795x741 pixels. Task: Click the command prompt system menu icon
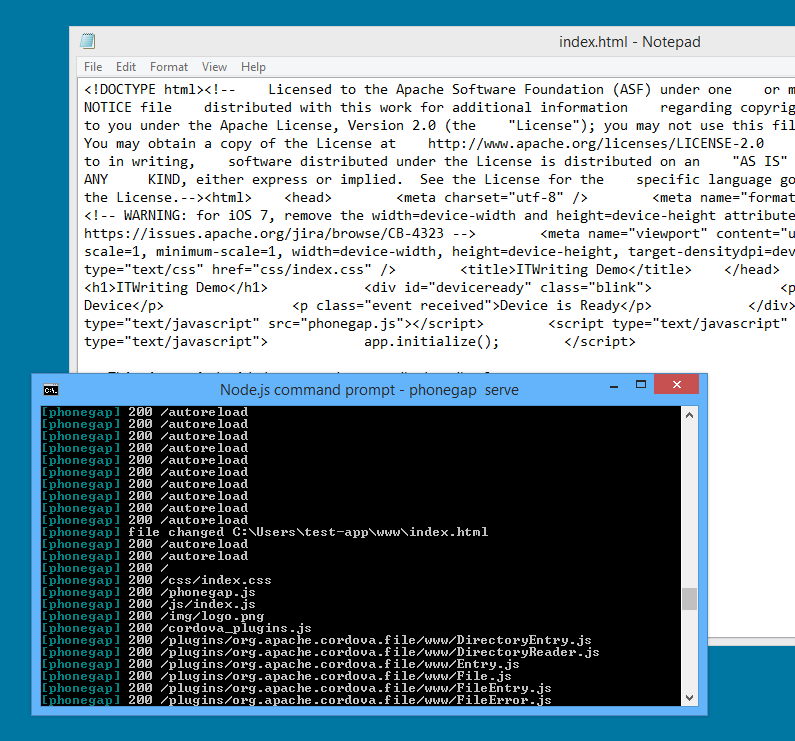point(51,390)
